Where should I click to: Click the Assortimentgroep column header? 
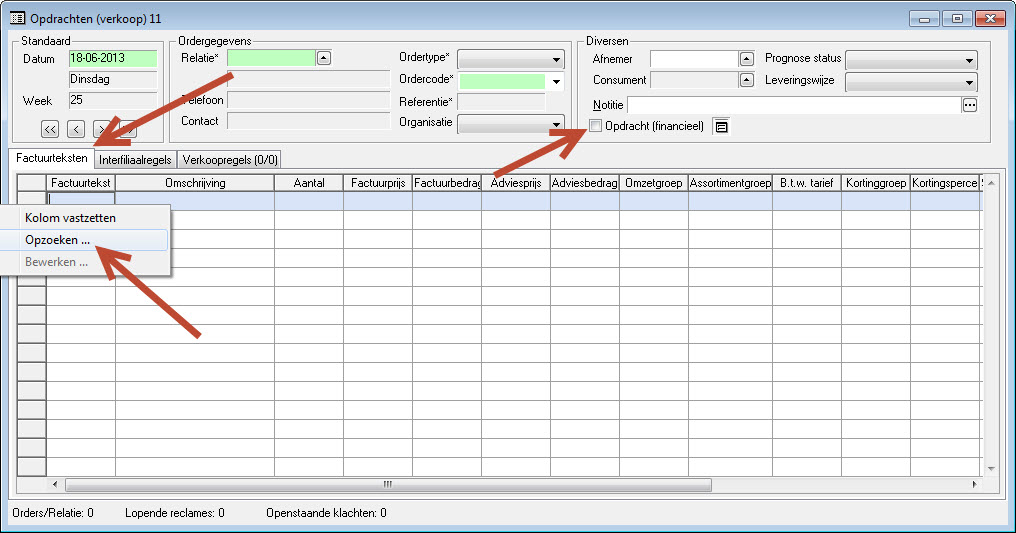(730, 183)
